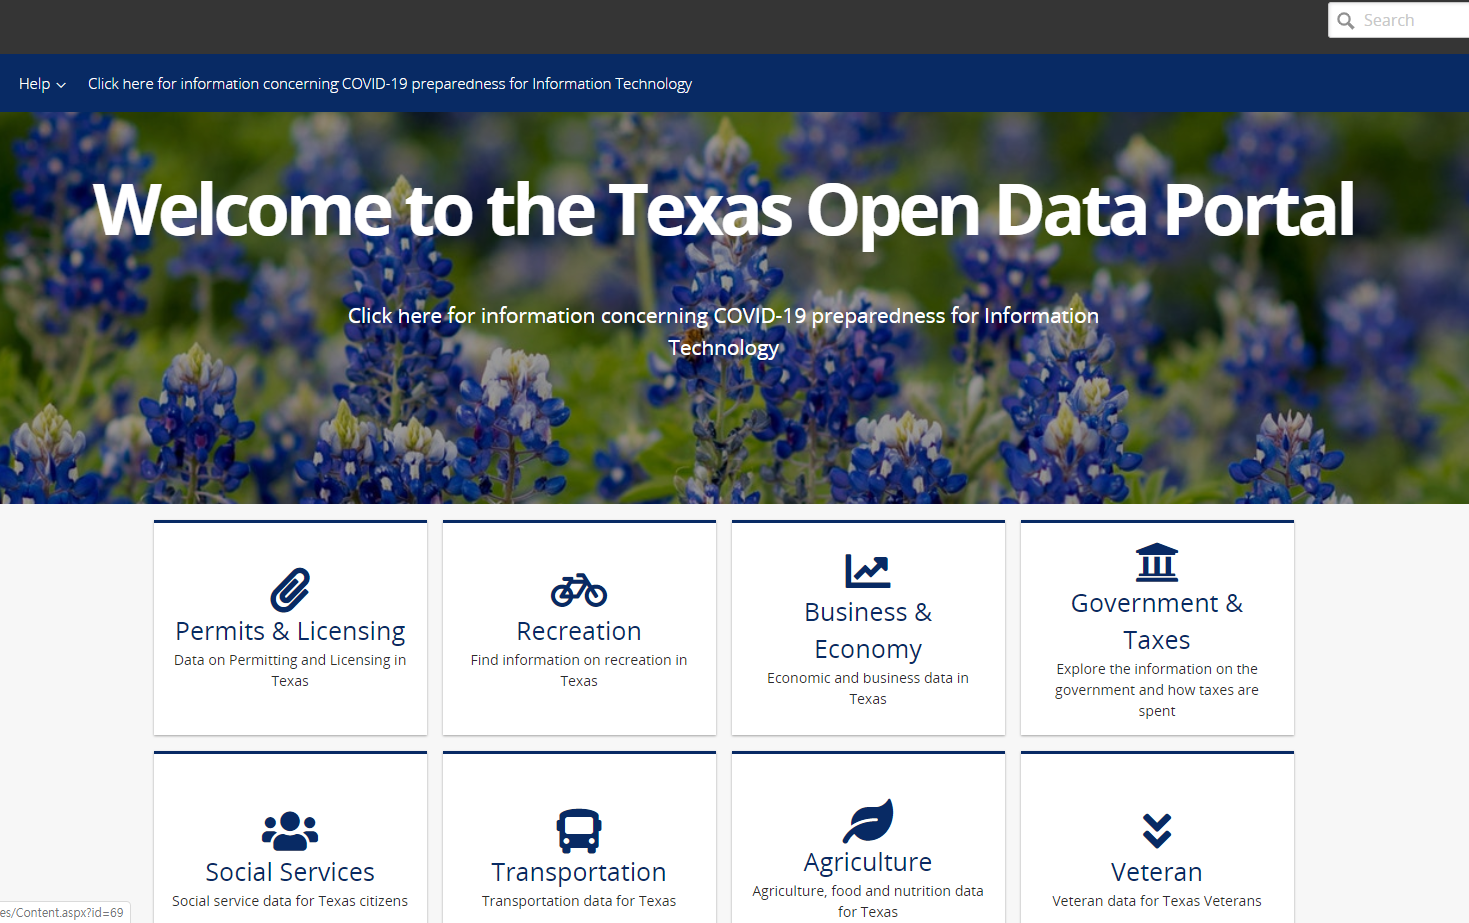Click in the Search input field
This screenshot has width=1469, height=923.
pos(1412,21)
